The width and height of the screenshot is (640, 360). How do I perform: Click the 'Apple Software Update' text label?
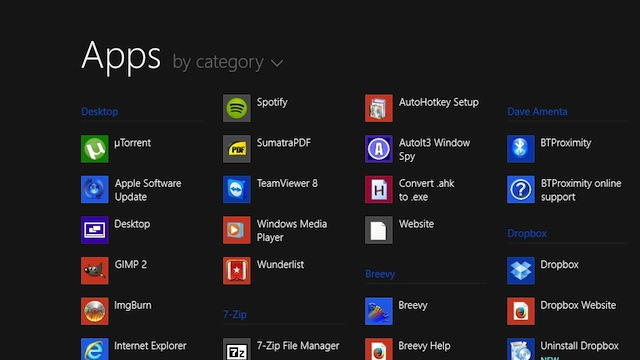pos(148,190)
